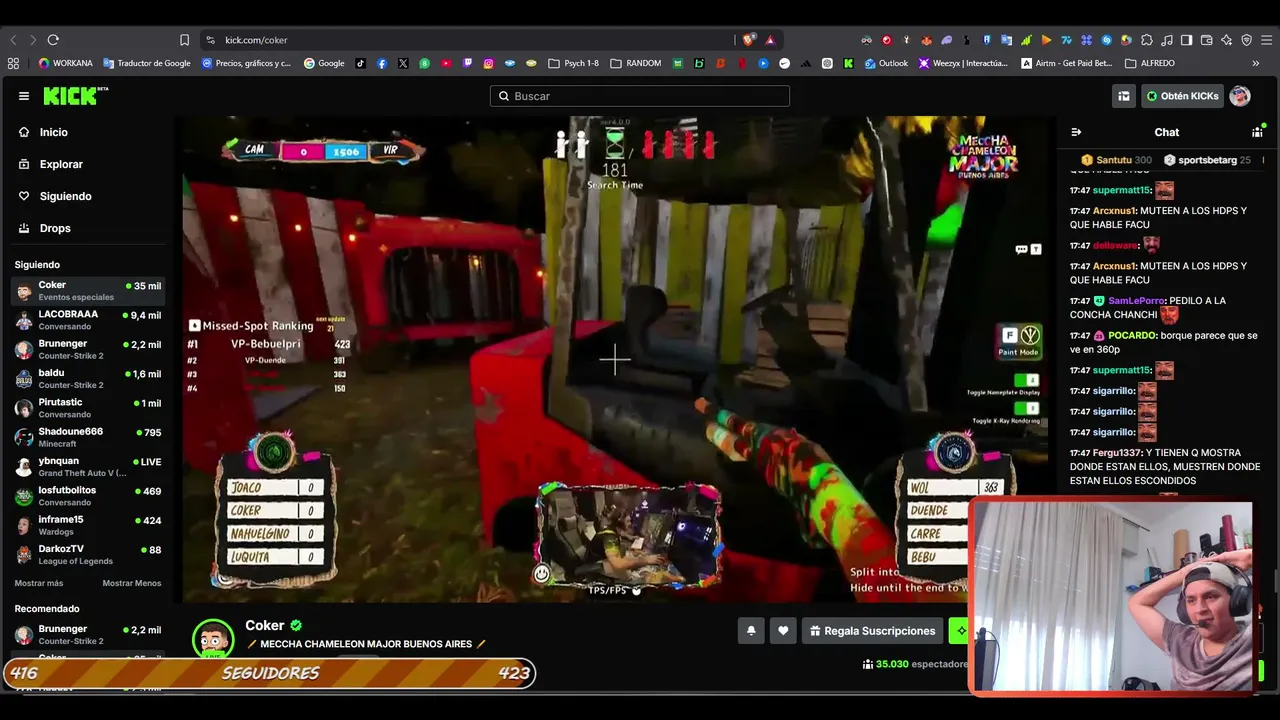Open the Kick bookmark icon in bookmarks bar
Viewport: 1280px width, 720px height.
(x=848, y=63)
